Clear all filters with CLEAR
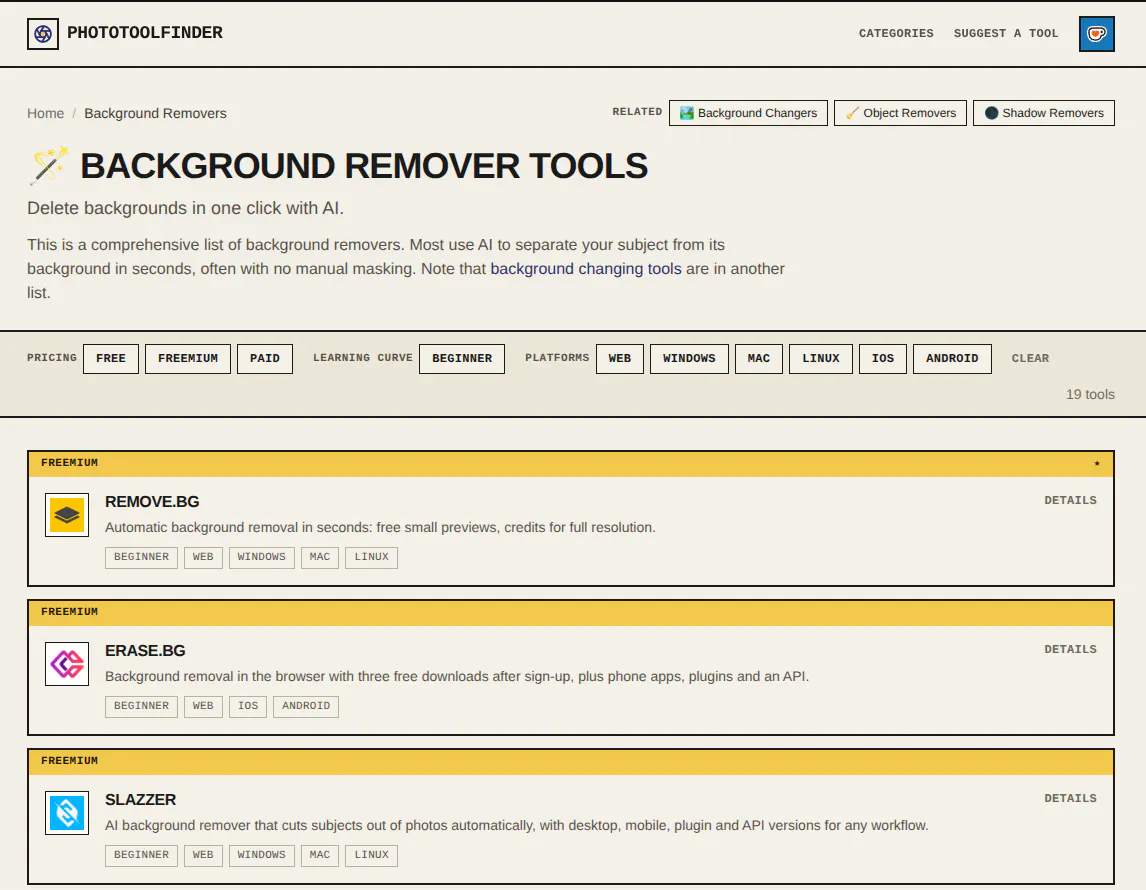The height and width of the screenshot is (890, 1146). coord(1030,359)
